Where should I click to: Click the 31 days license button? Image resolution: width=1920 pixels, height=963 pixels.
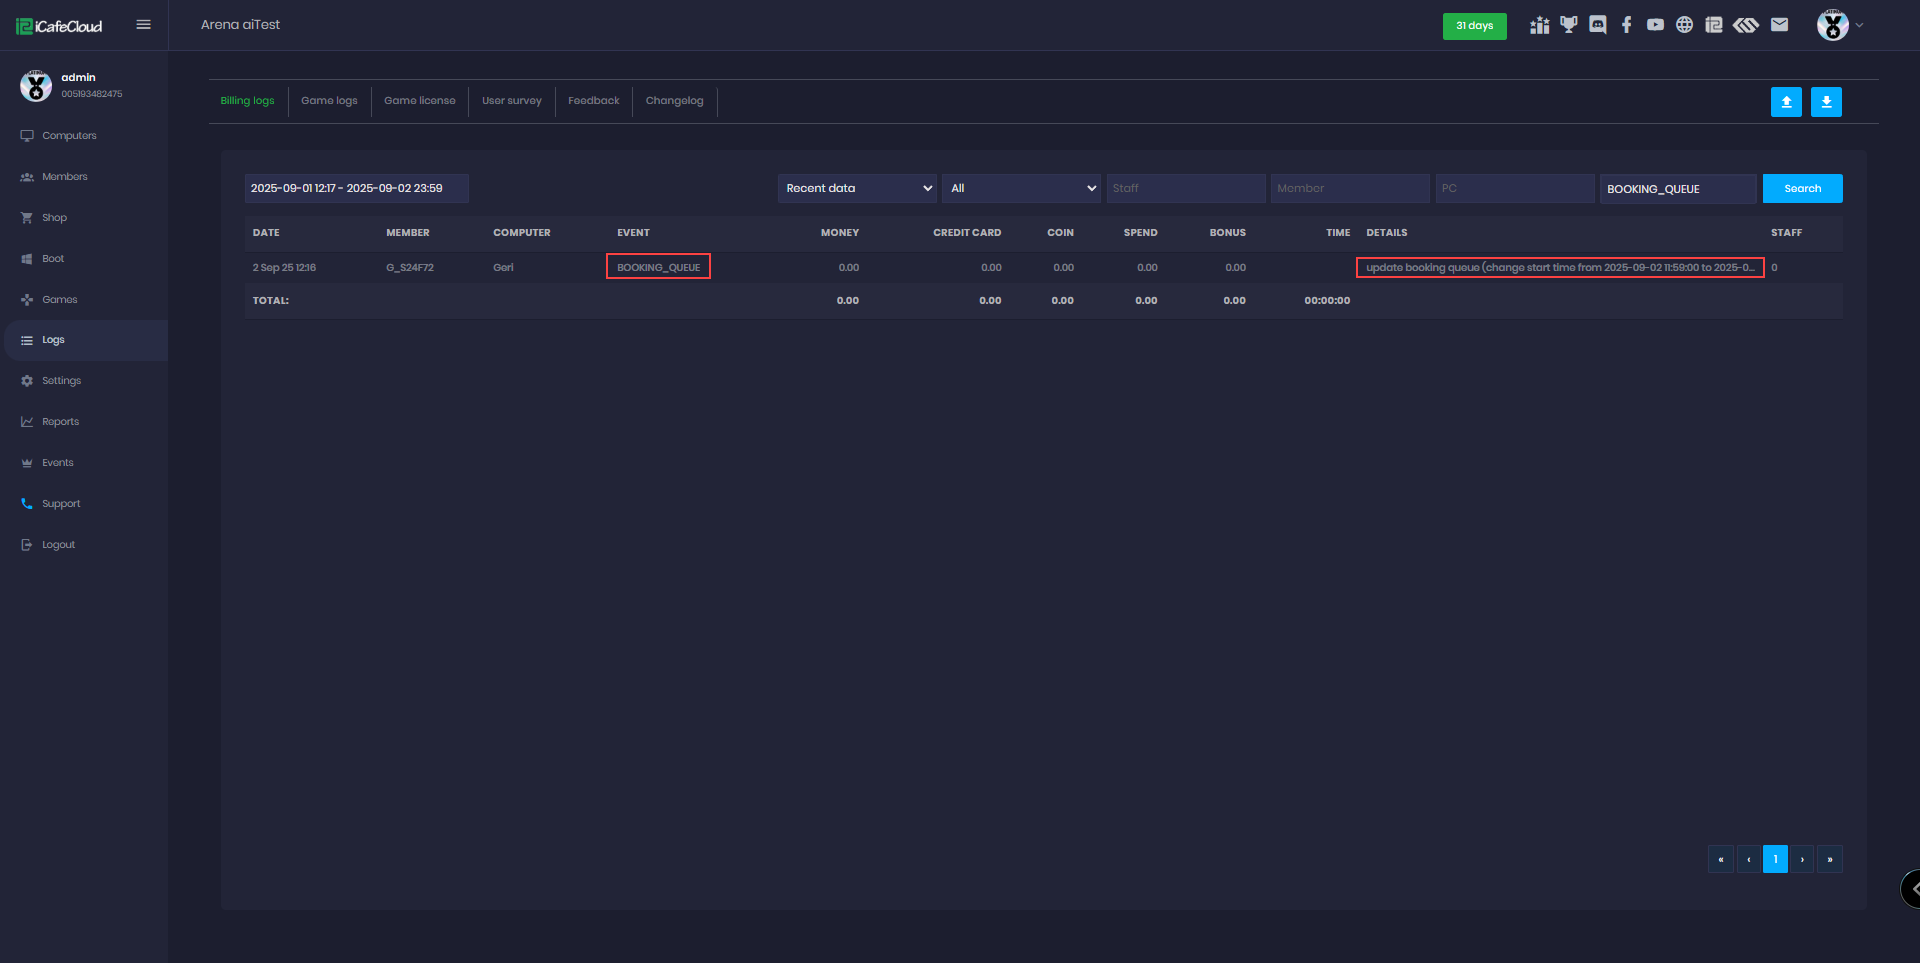click(x=1474, y=26)
